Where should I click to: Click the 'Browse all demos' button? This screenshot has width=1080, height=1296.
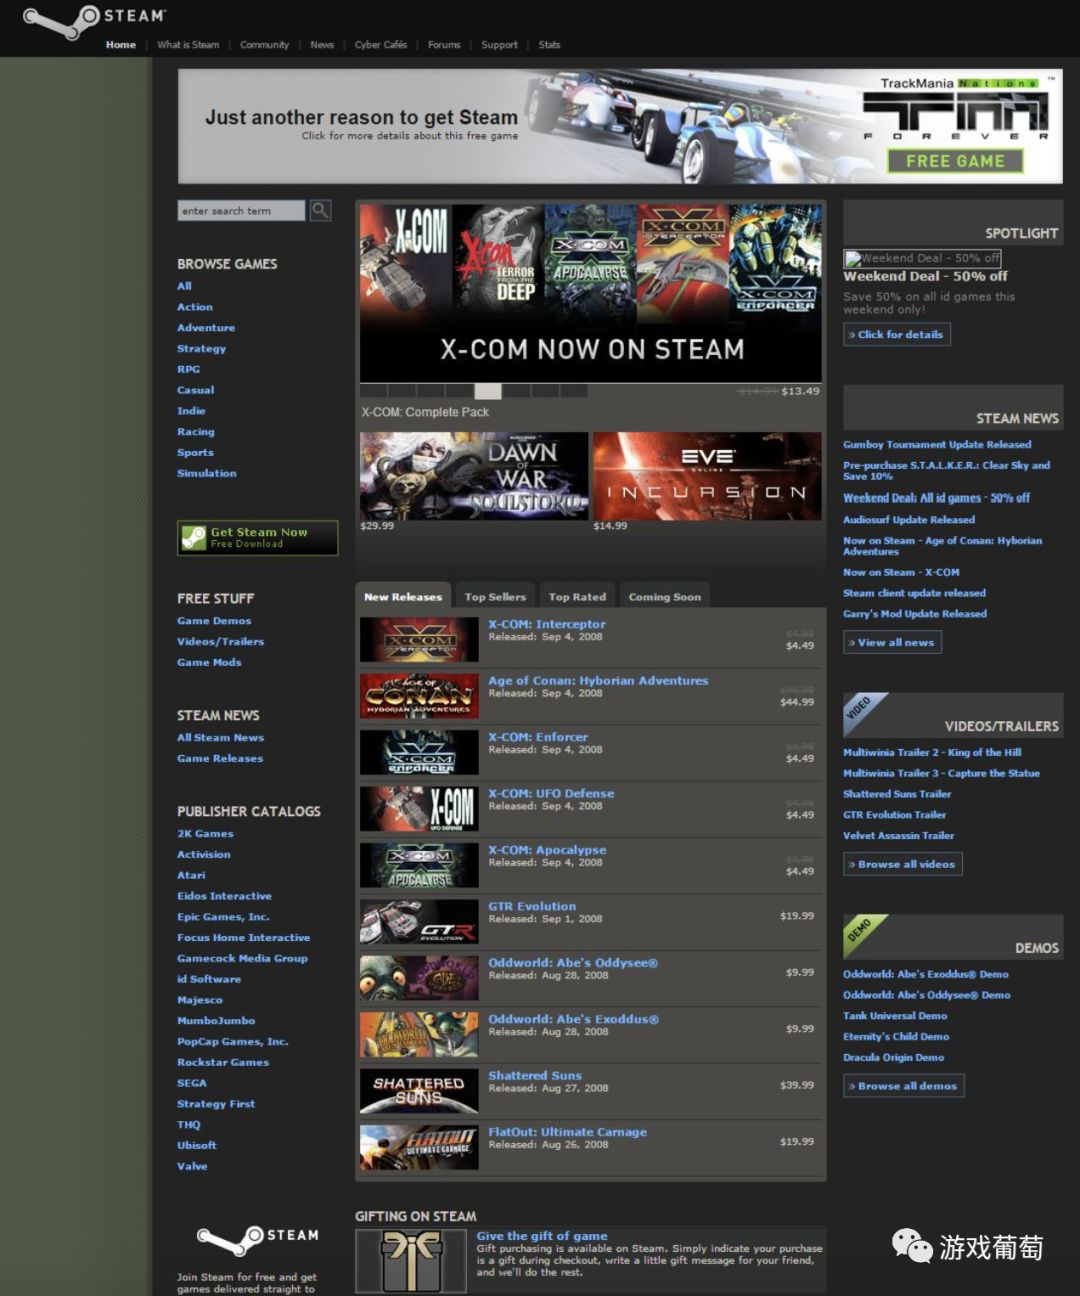click(x=903, y=1085)
